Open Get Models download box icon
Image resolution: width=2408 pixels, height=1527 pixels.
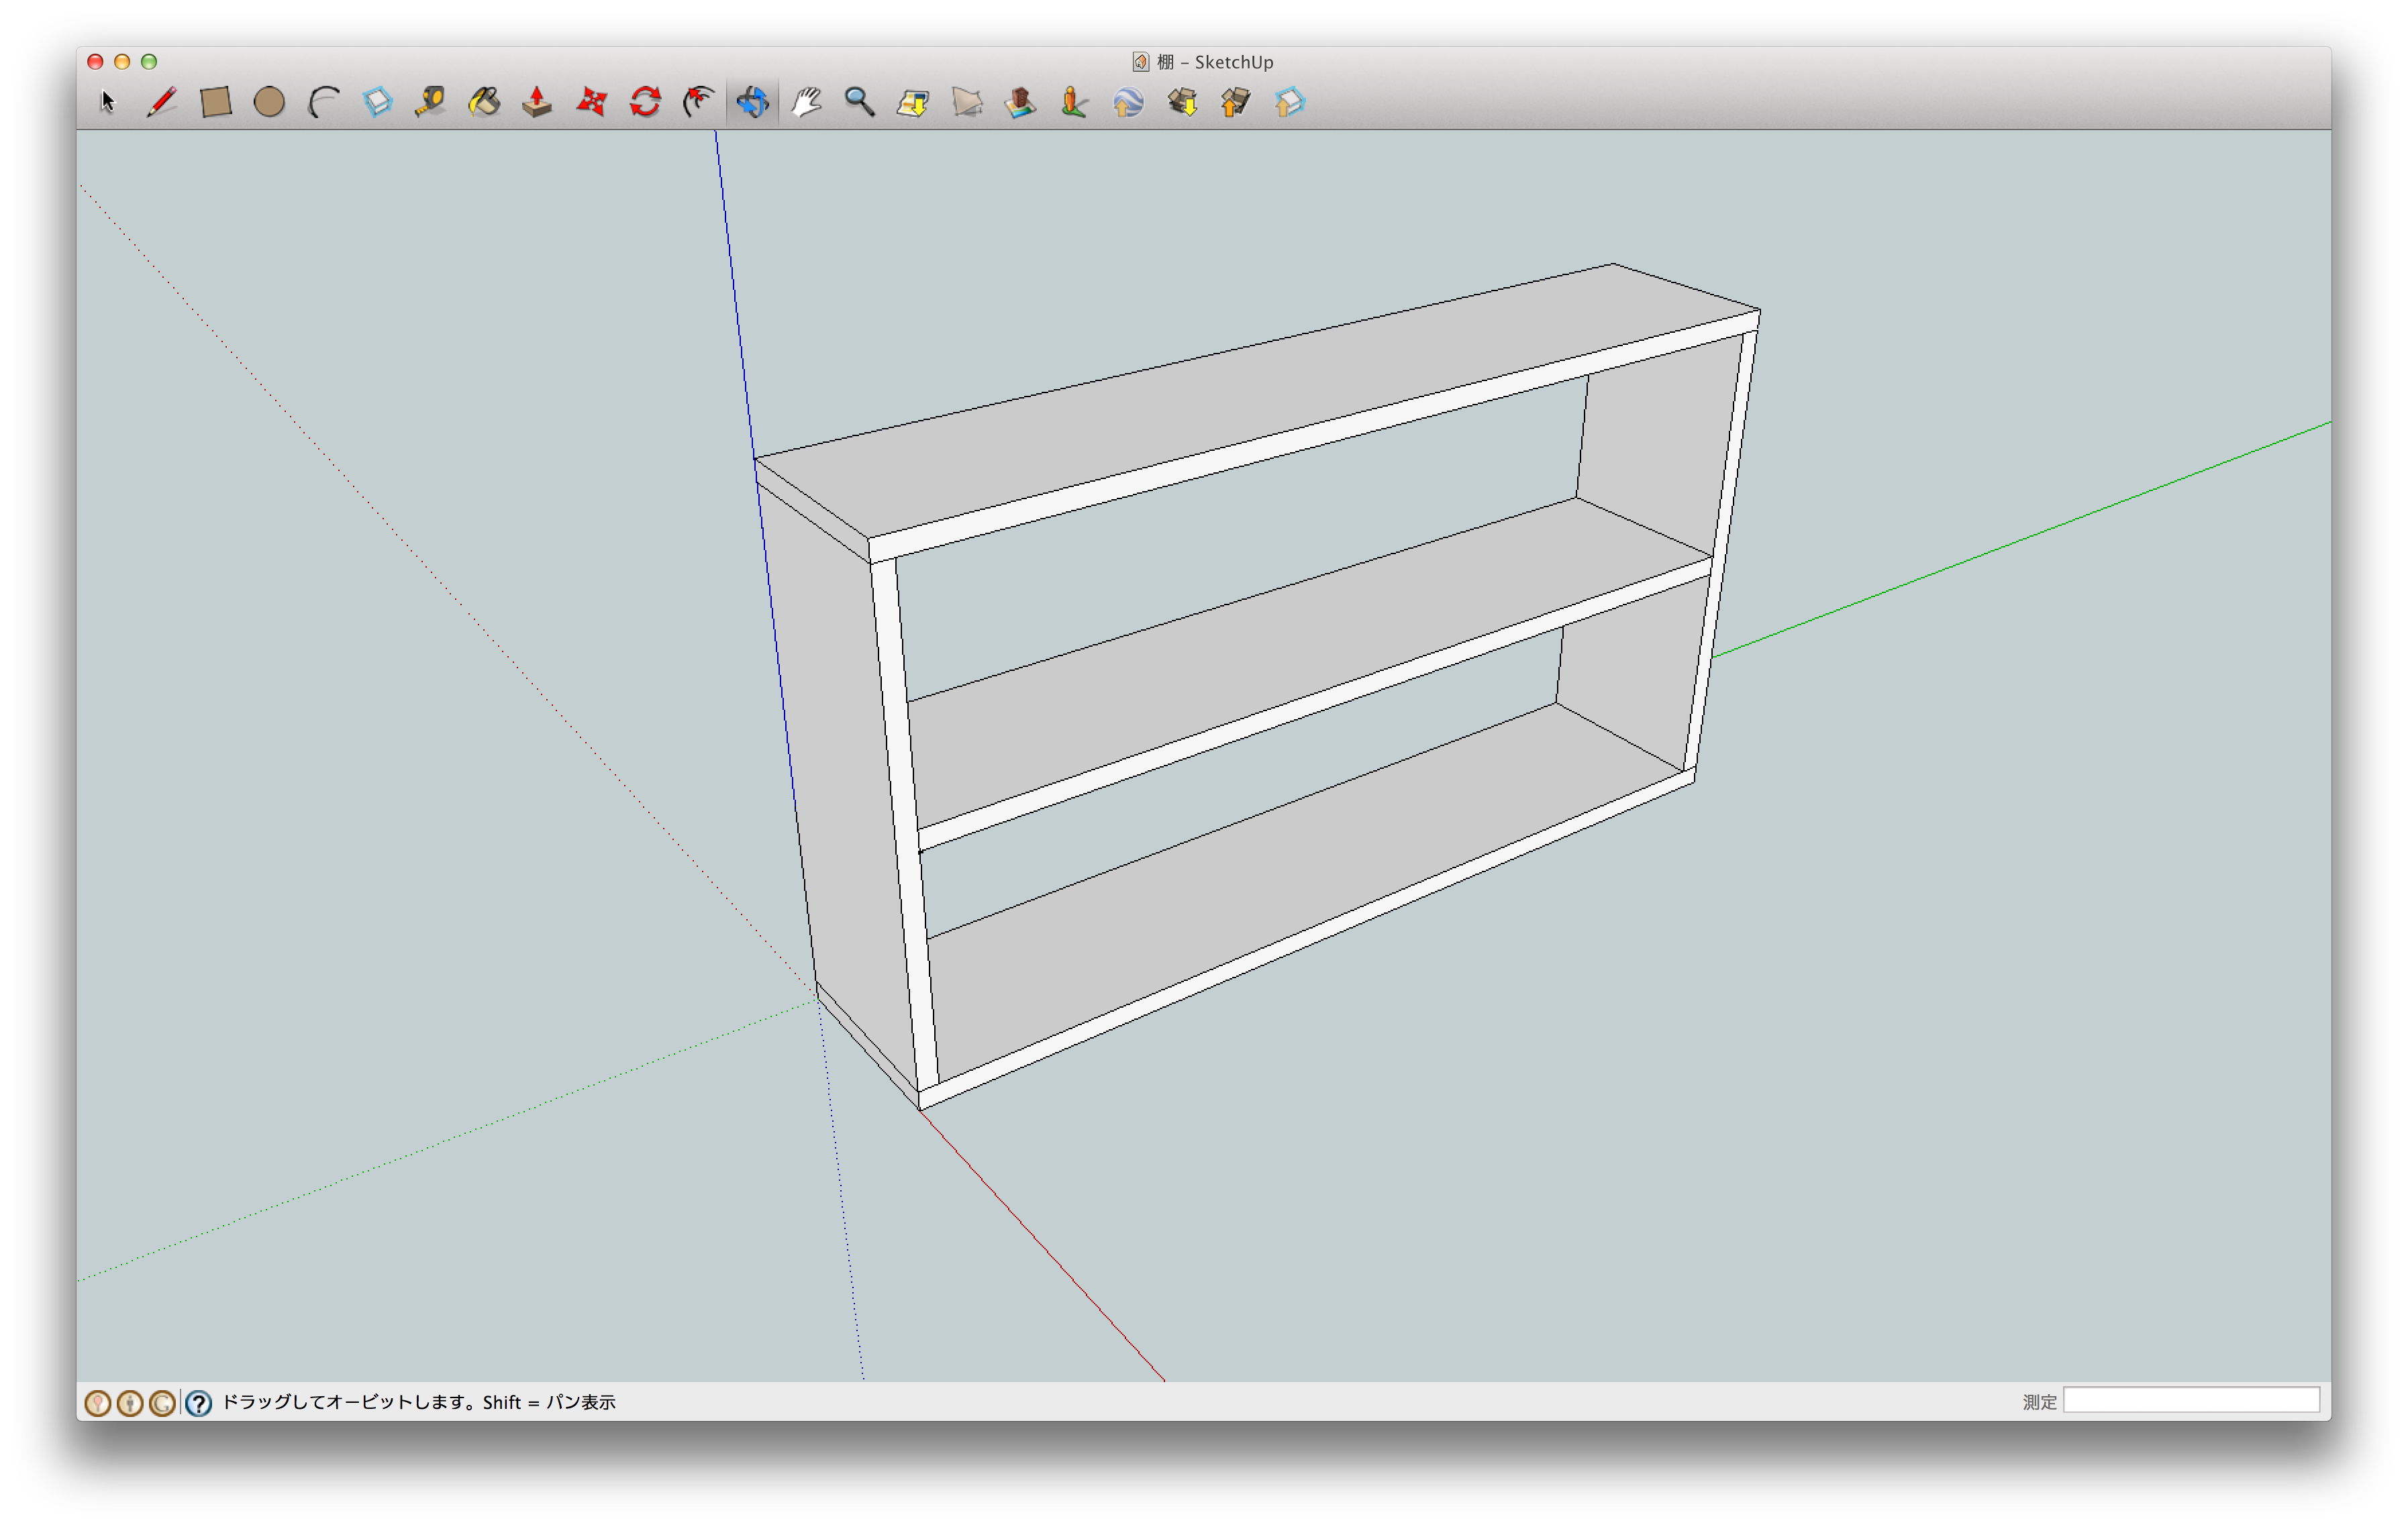[1182, 102]
